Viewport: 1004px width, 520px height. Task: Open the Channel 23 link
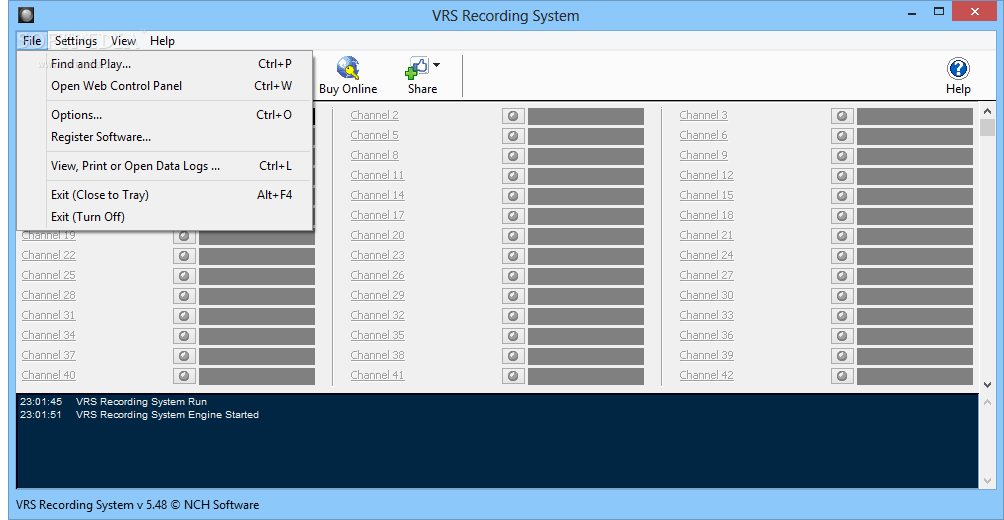point(378,255)
